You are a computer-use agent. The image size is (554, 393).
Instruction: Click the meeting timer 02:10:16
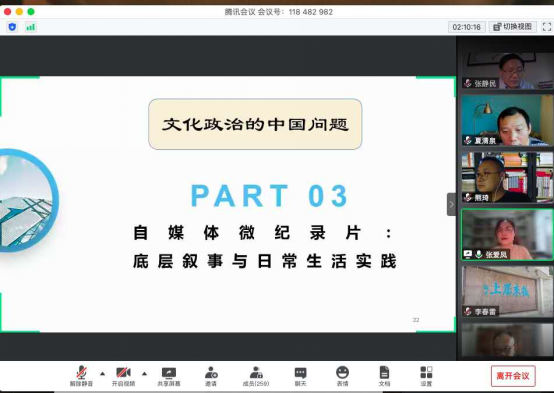[466, 27]
